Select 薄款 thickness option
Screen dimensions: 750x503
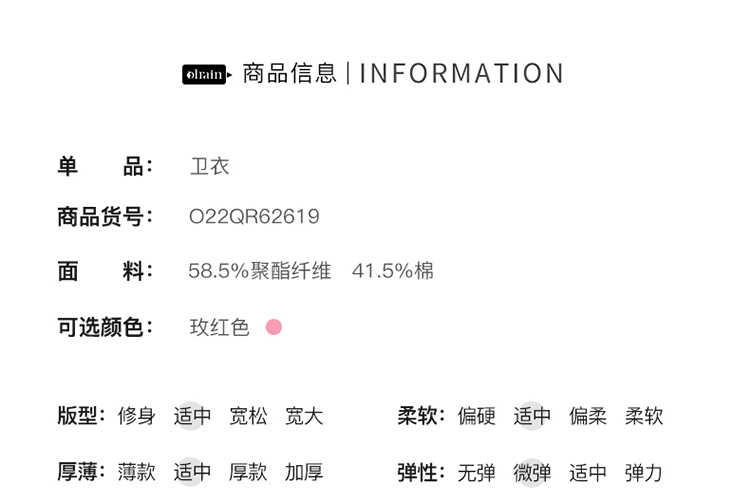(137, 472)
